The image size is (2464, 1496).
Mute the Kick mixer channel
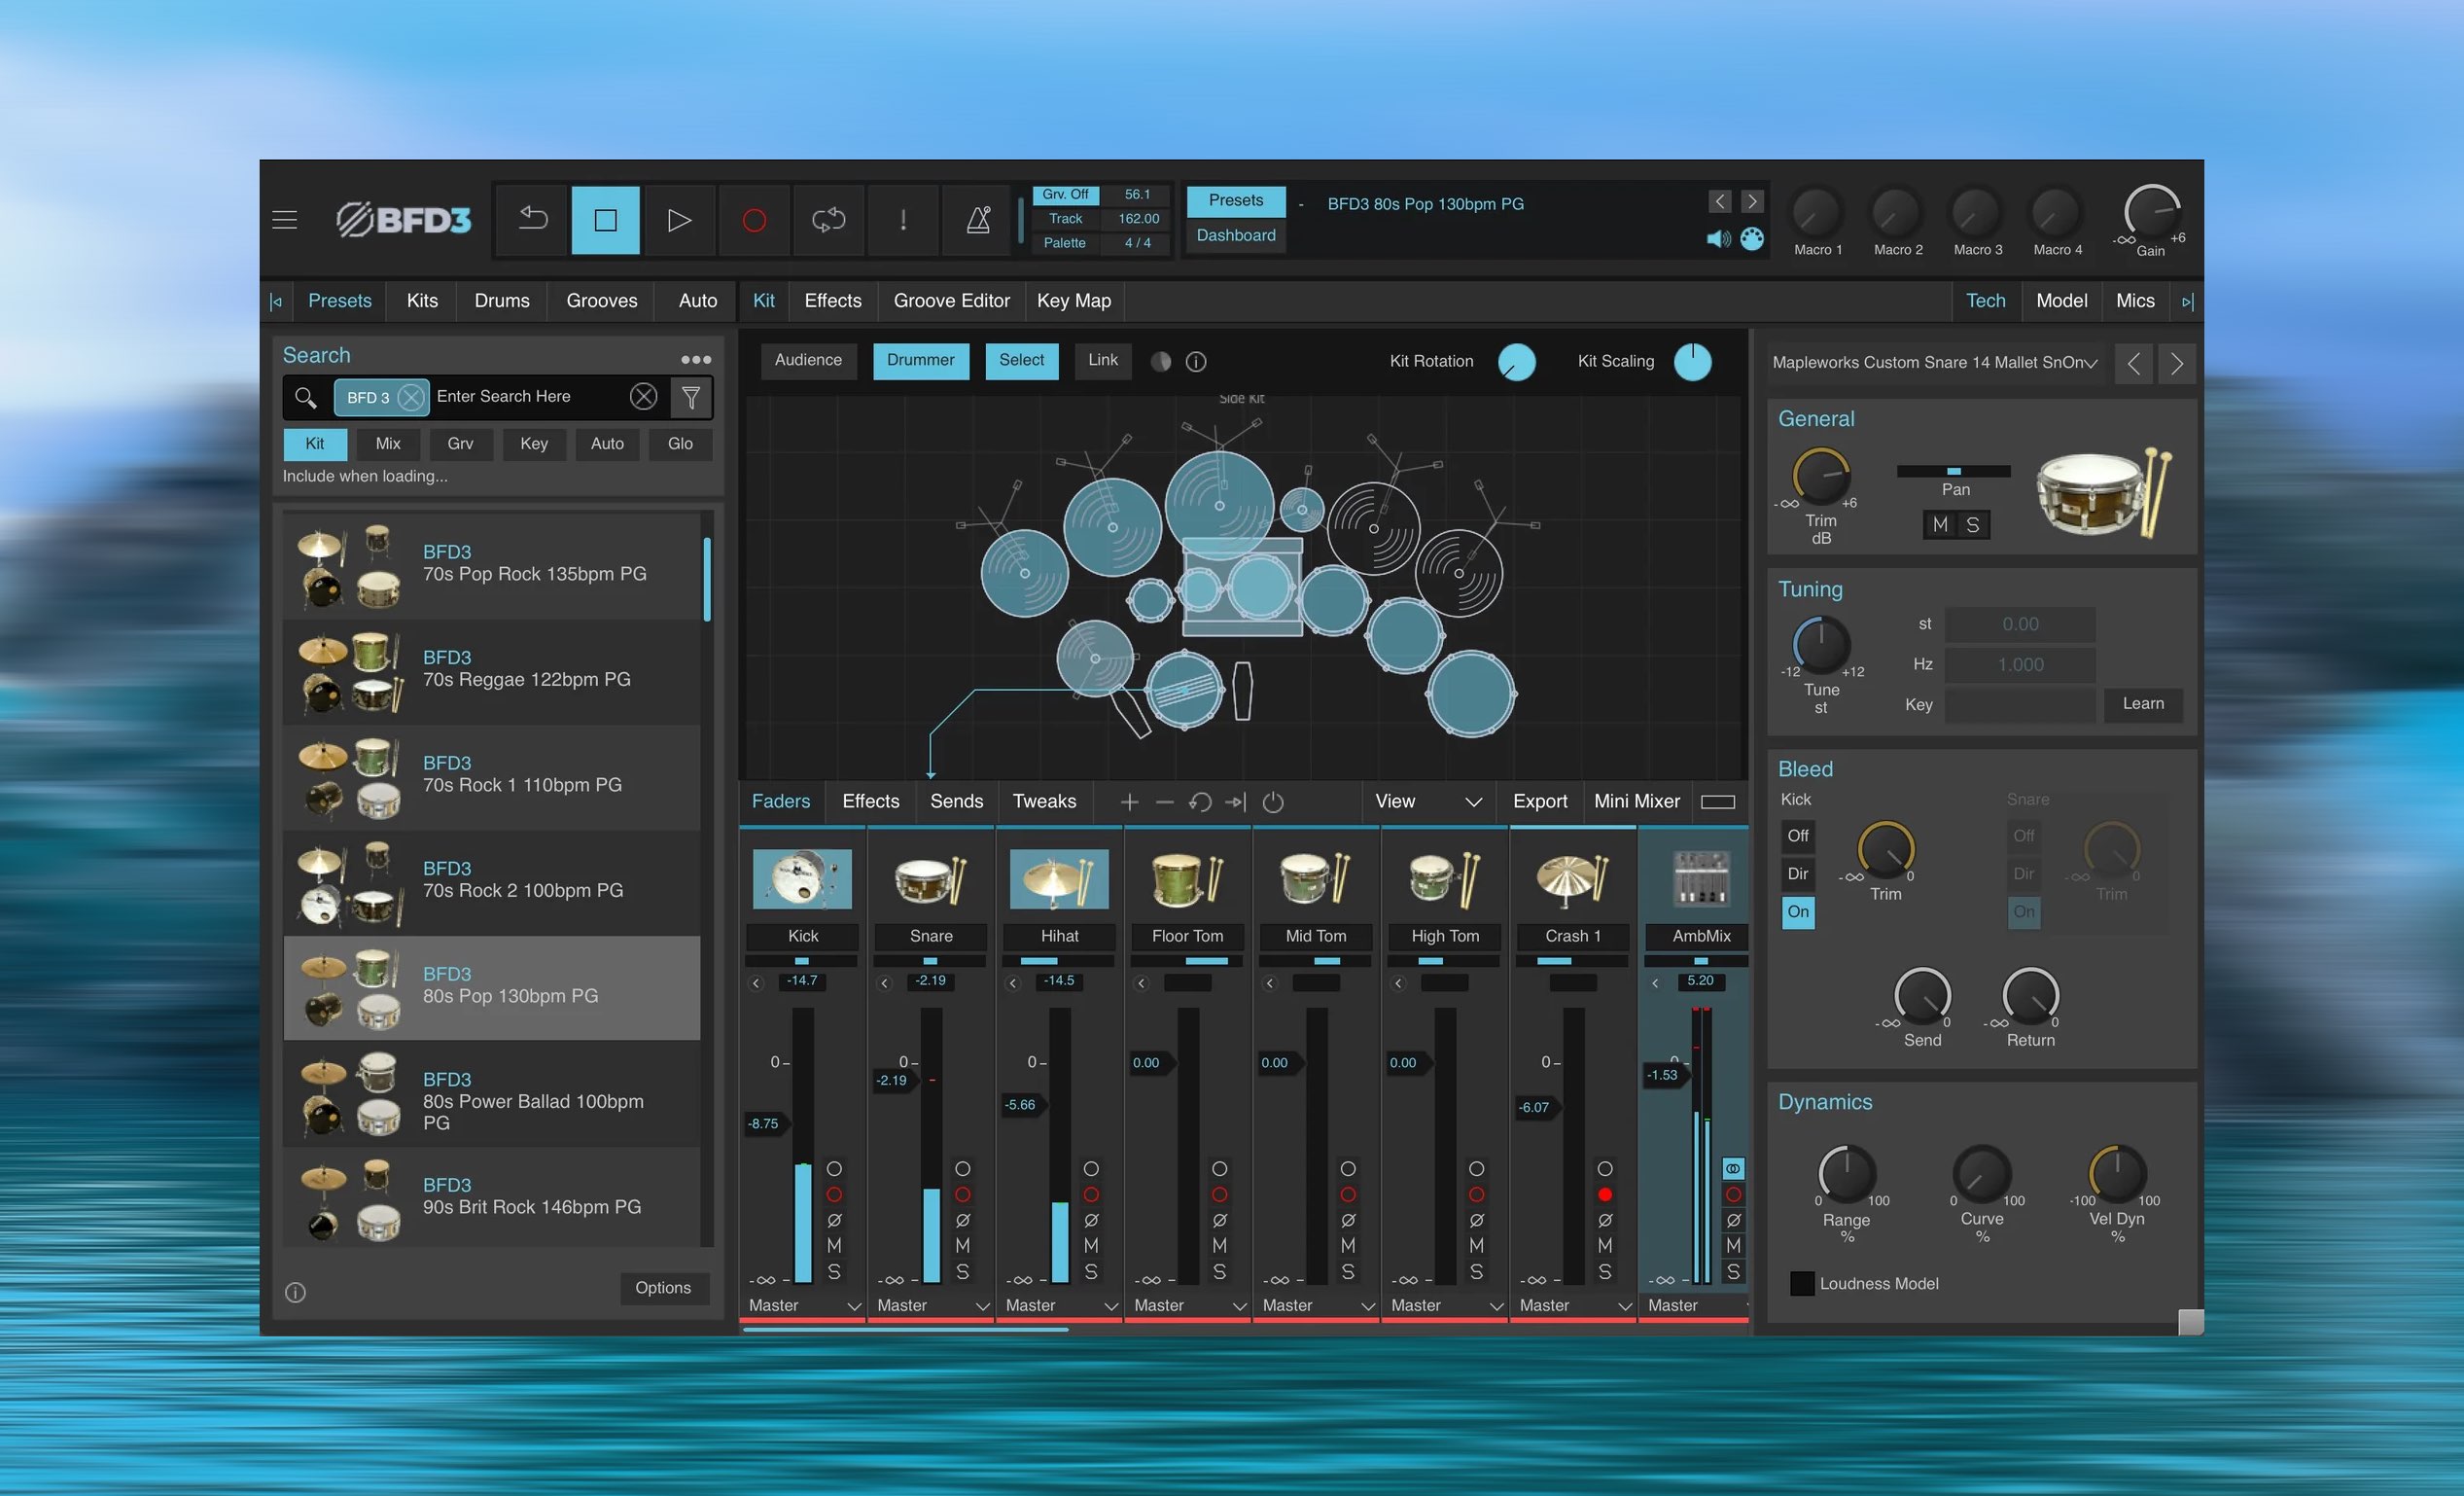(834, 1246)
